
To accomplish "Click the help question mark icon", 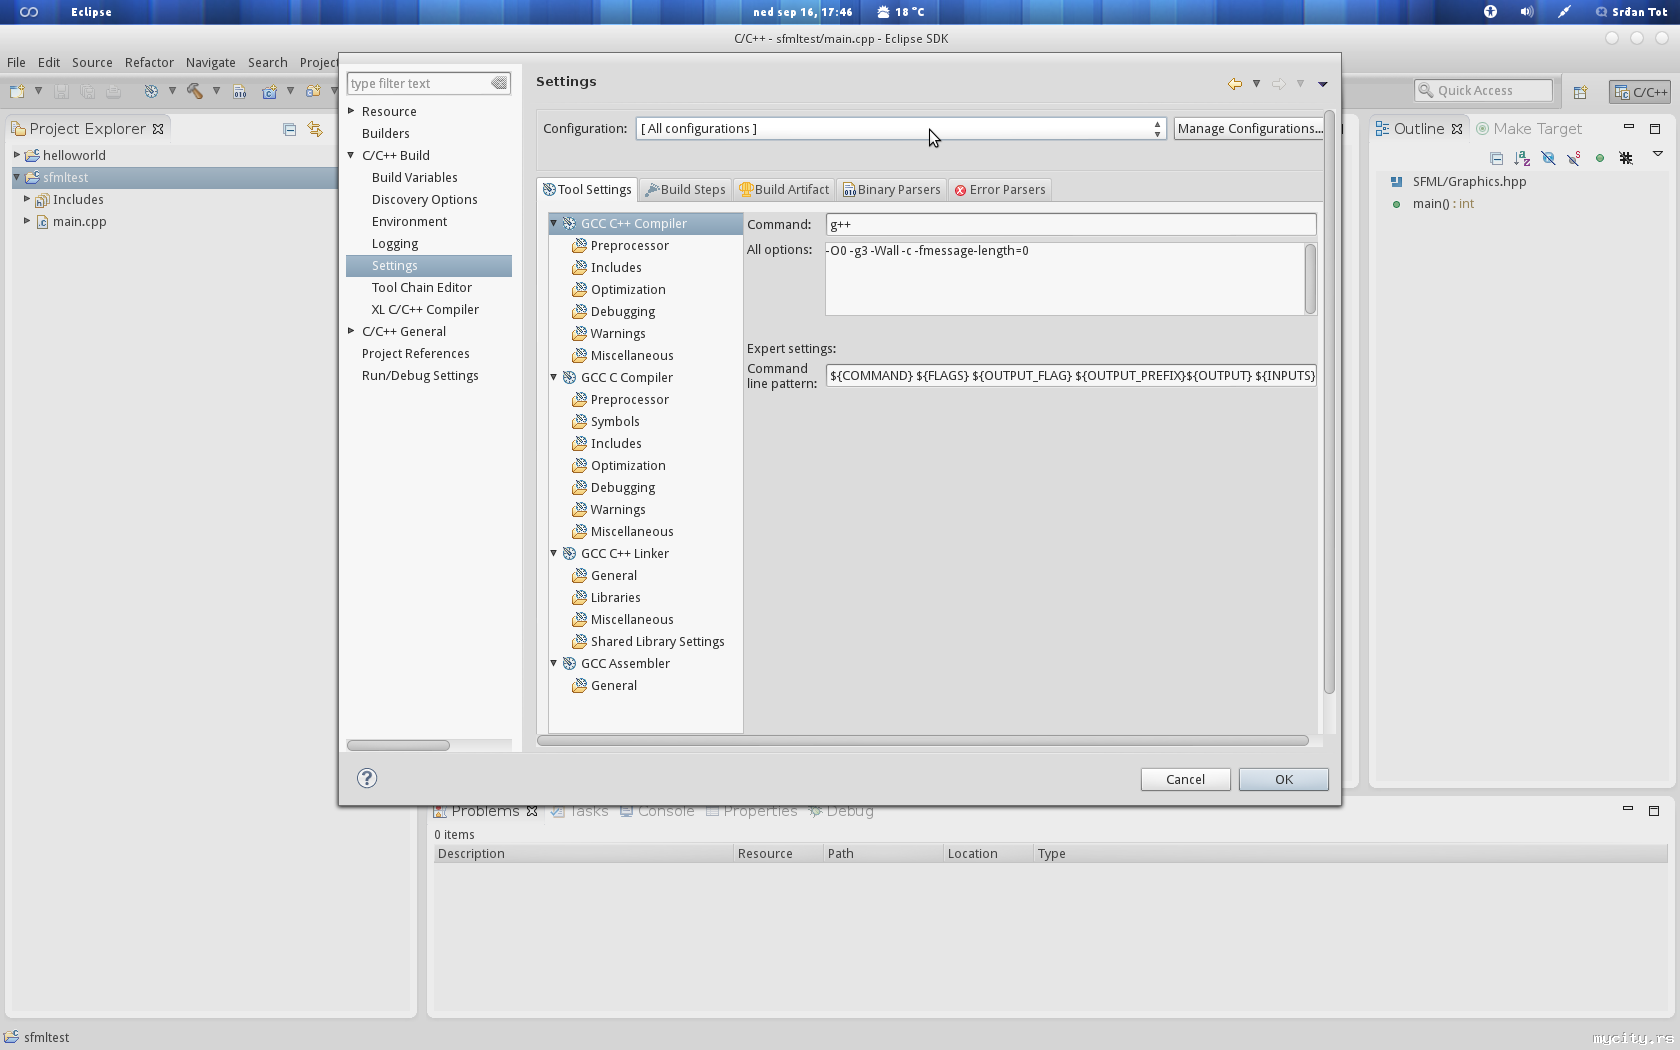I will click(367, 778).
